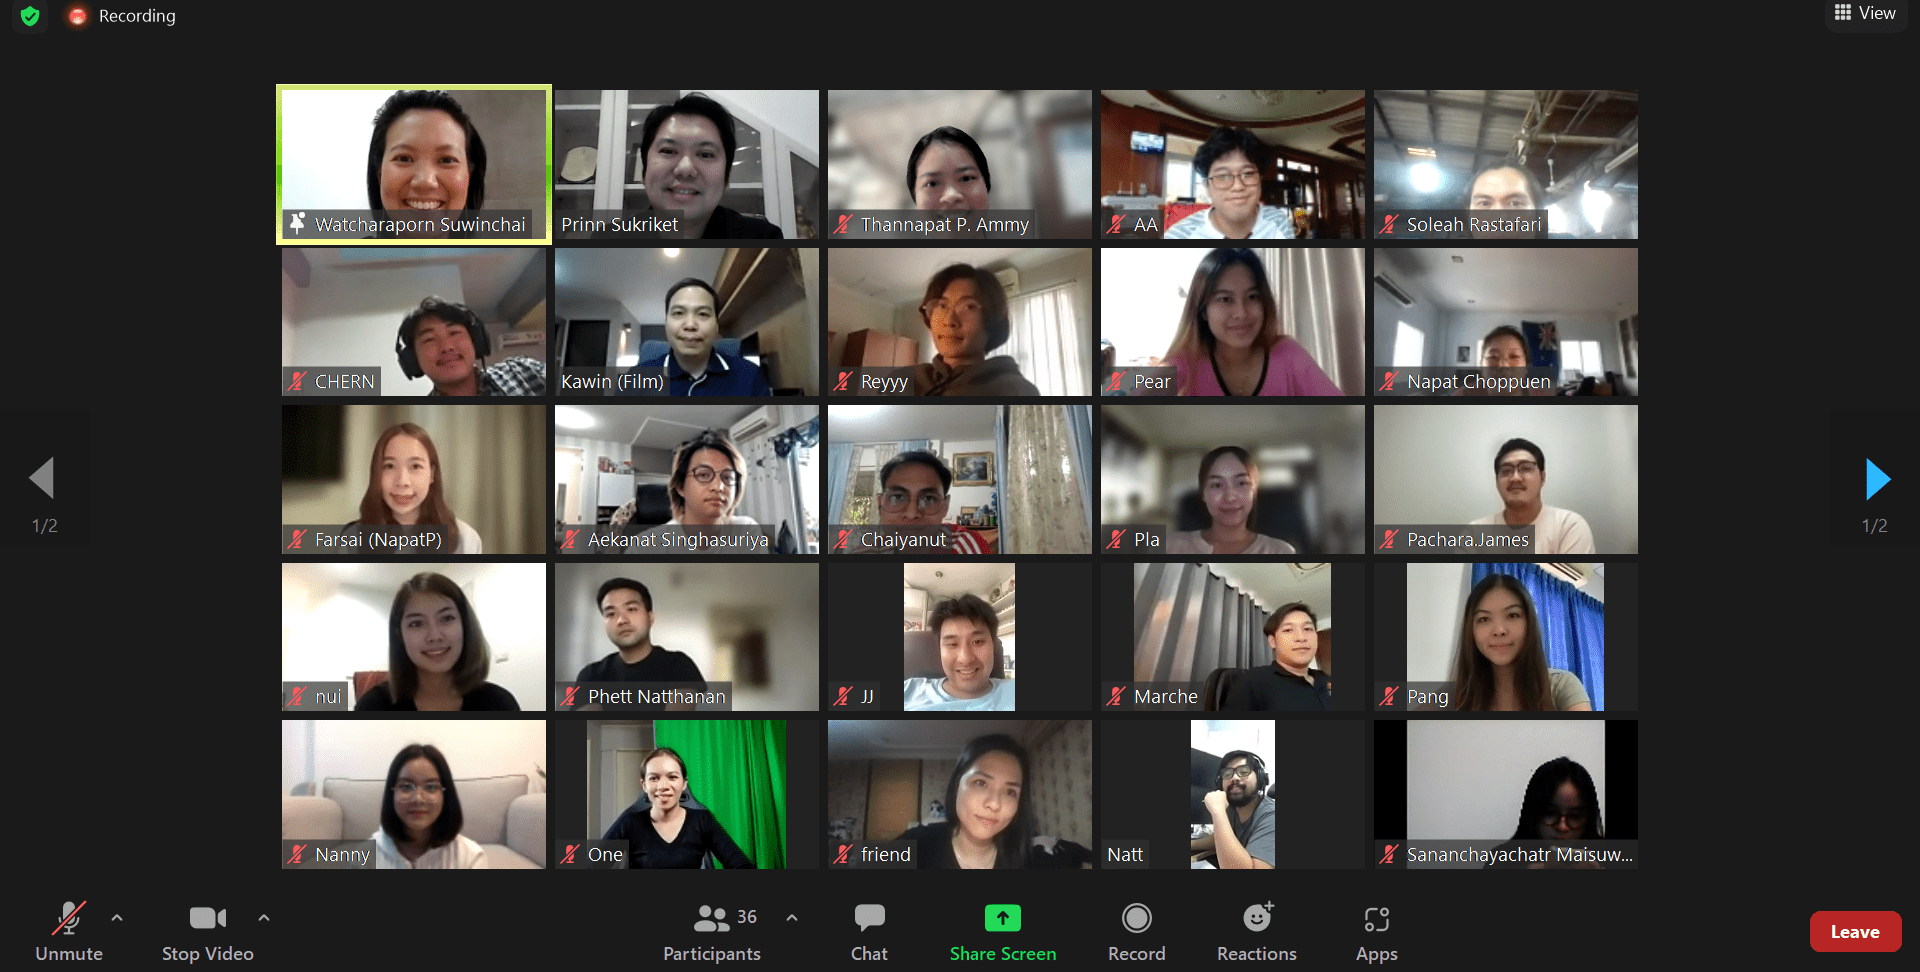Expand audio options caret beside Unmute
Screen dimensions: 1920x972
(x=117, y=917)
